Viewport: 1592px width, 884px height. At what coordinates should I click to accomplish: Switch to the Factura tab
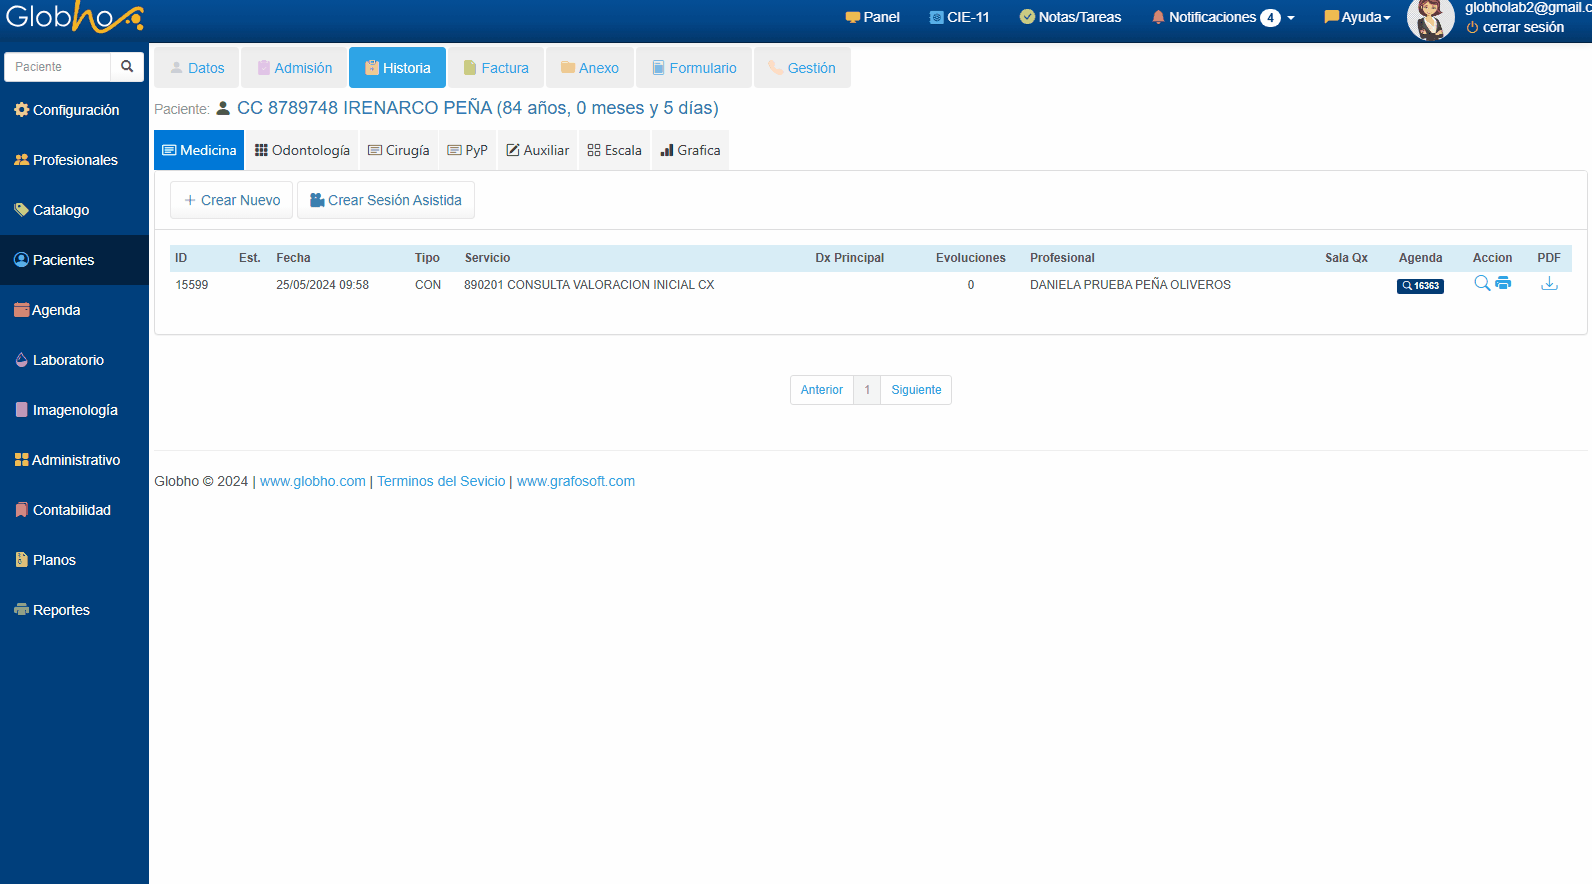pyautogui.click(x=496, y=68)
